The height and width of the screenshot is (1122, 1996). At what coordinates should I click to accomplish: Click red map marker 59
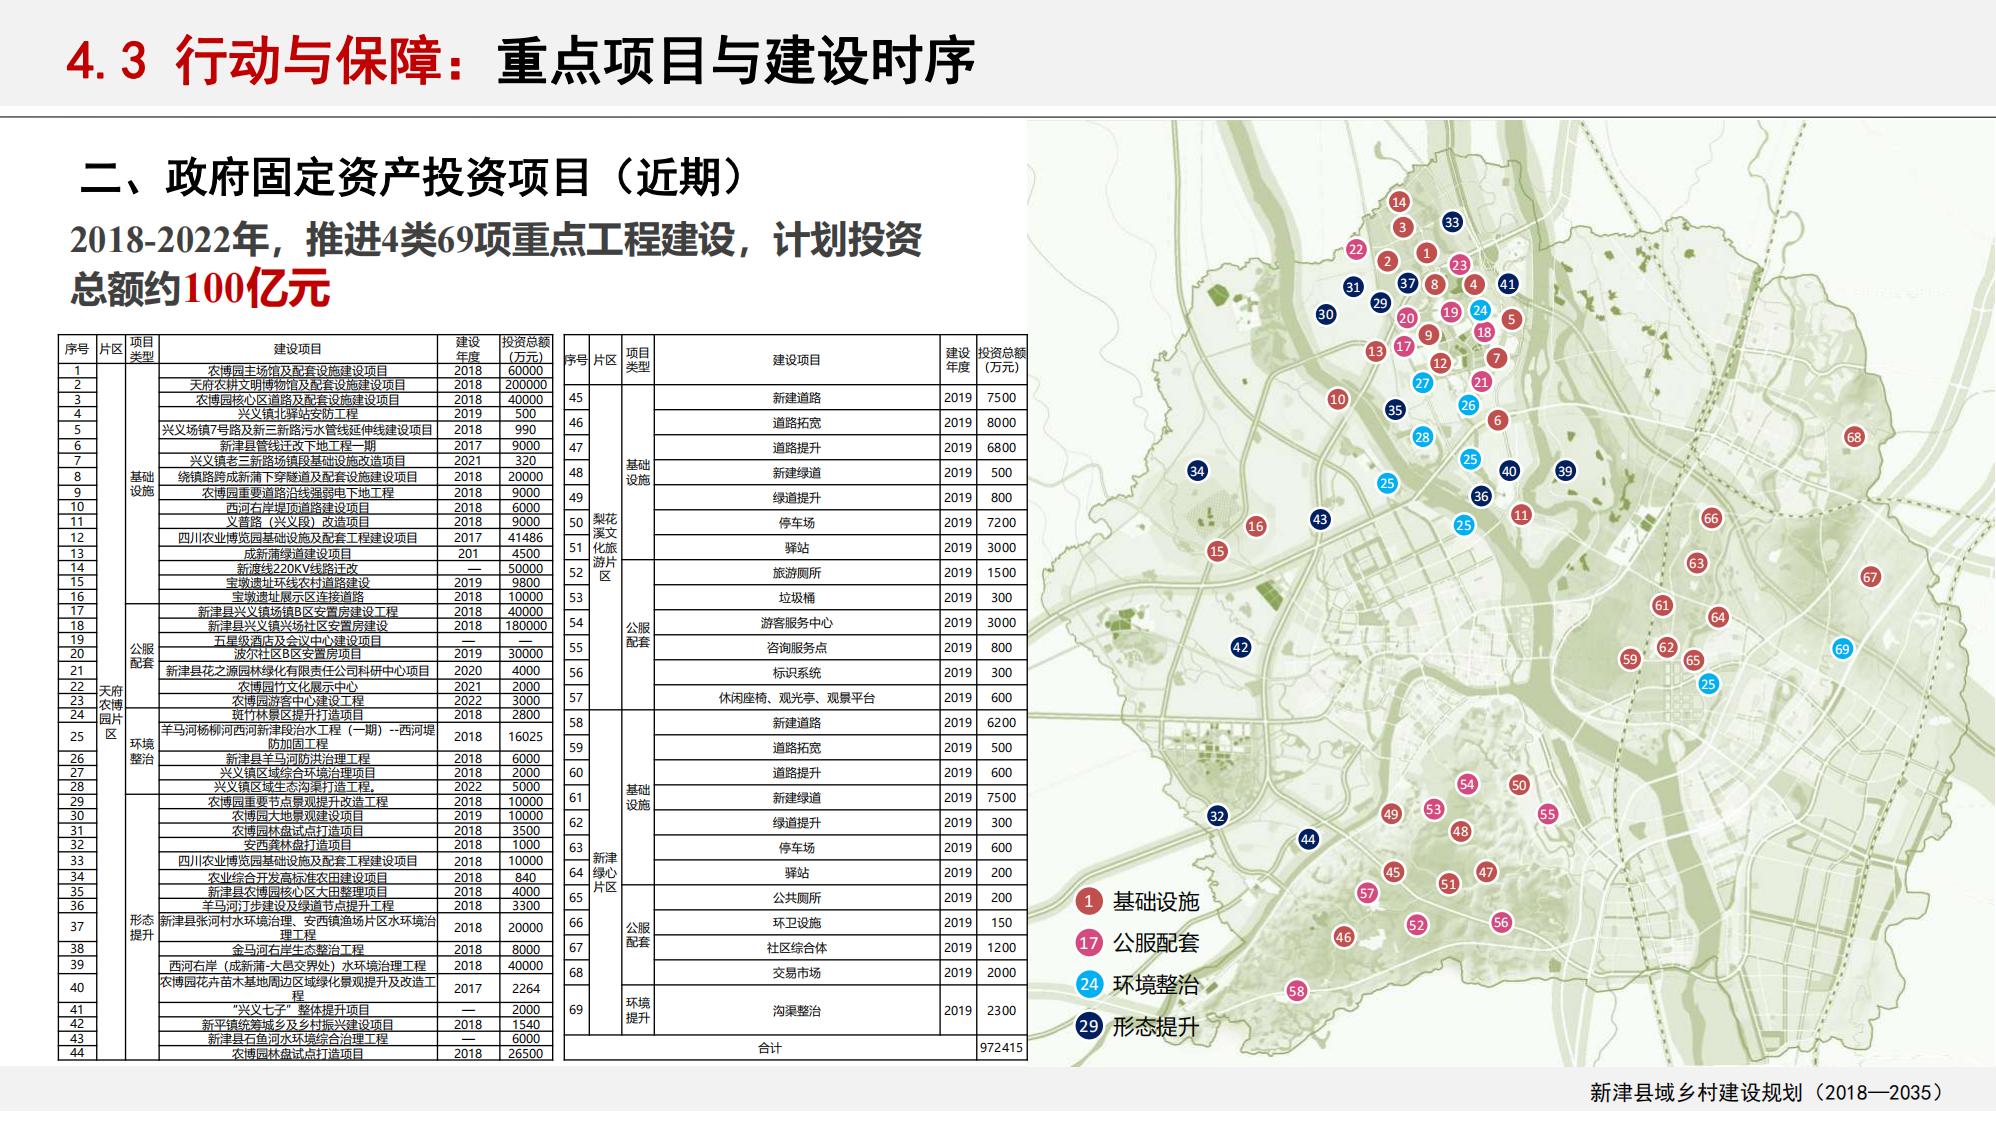[1630, 659]
